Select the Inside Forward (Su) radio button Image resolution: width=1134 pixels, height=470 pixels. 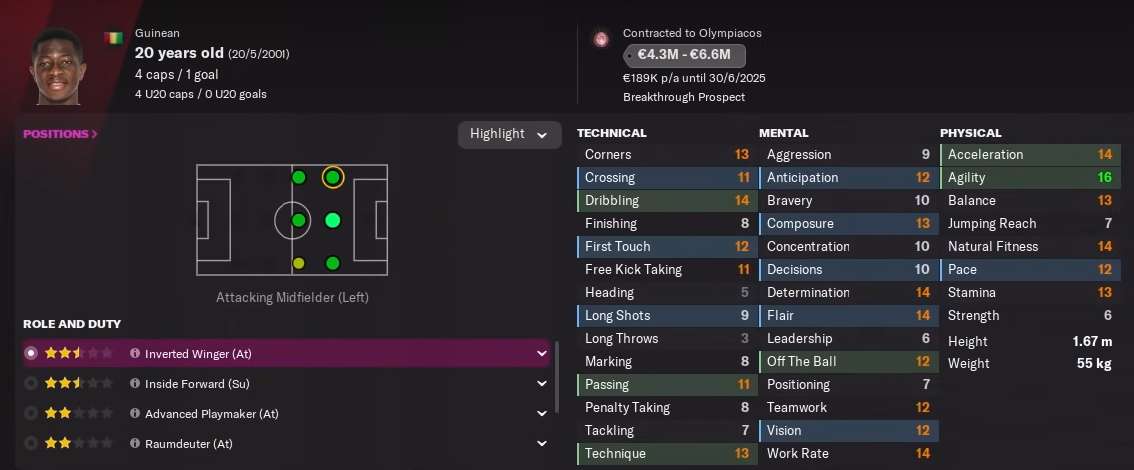31,383
